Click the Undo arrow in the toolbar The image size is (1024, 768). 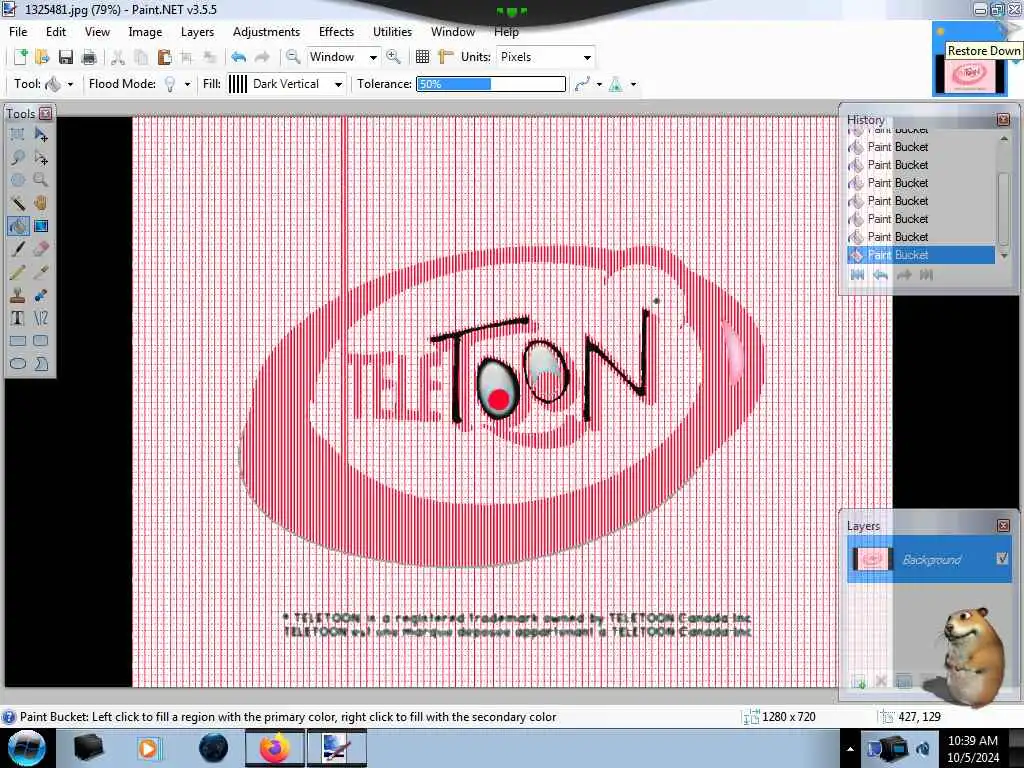(238, 57)
